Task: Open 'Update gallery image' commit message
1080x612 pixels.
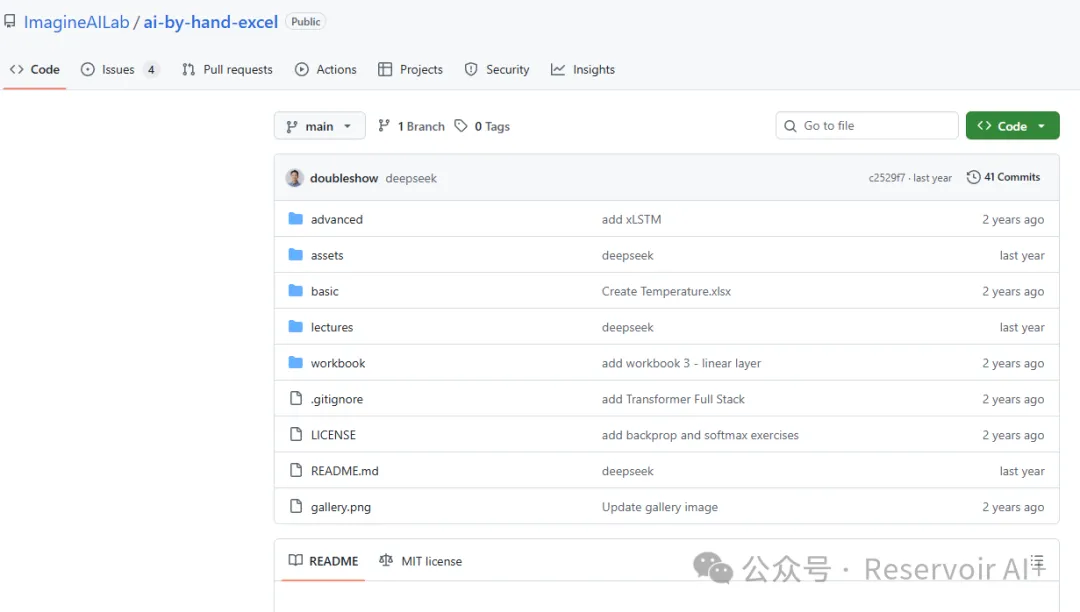Action: click(659, 507)
